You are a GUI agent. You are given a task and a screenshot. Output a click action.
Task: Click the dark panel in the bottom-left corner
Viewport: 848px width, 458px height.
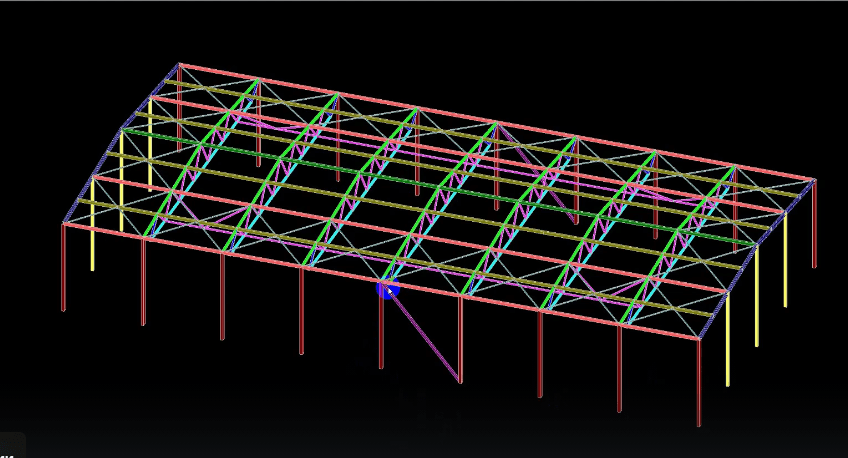12,446
